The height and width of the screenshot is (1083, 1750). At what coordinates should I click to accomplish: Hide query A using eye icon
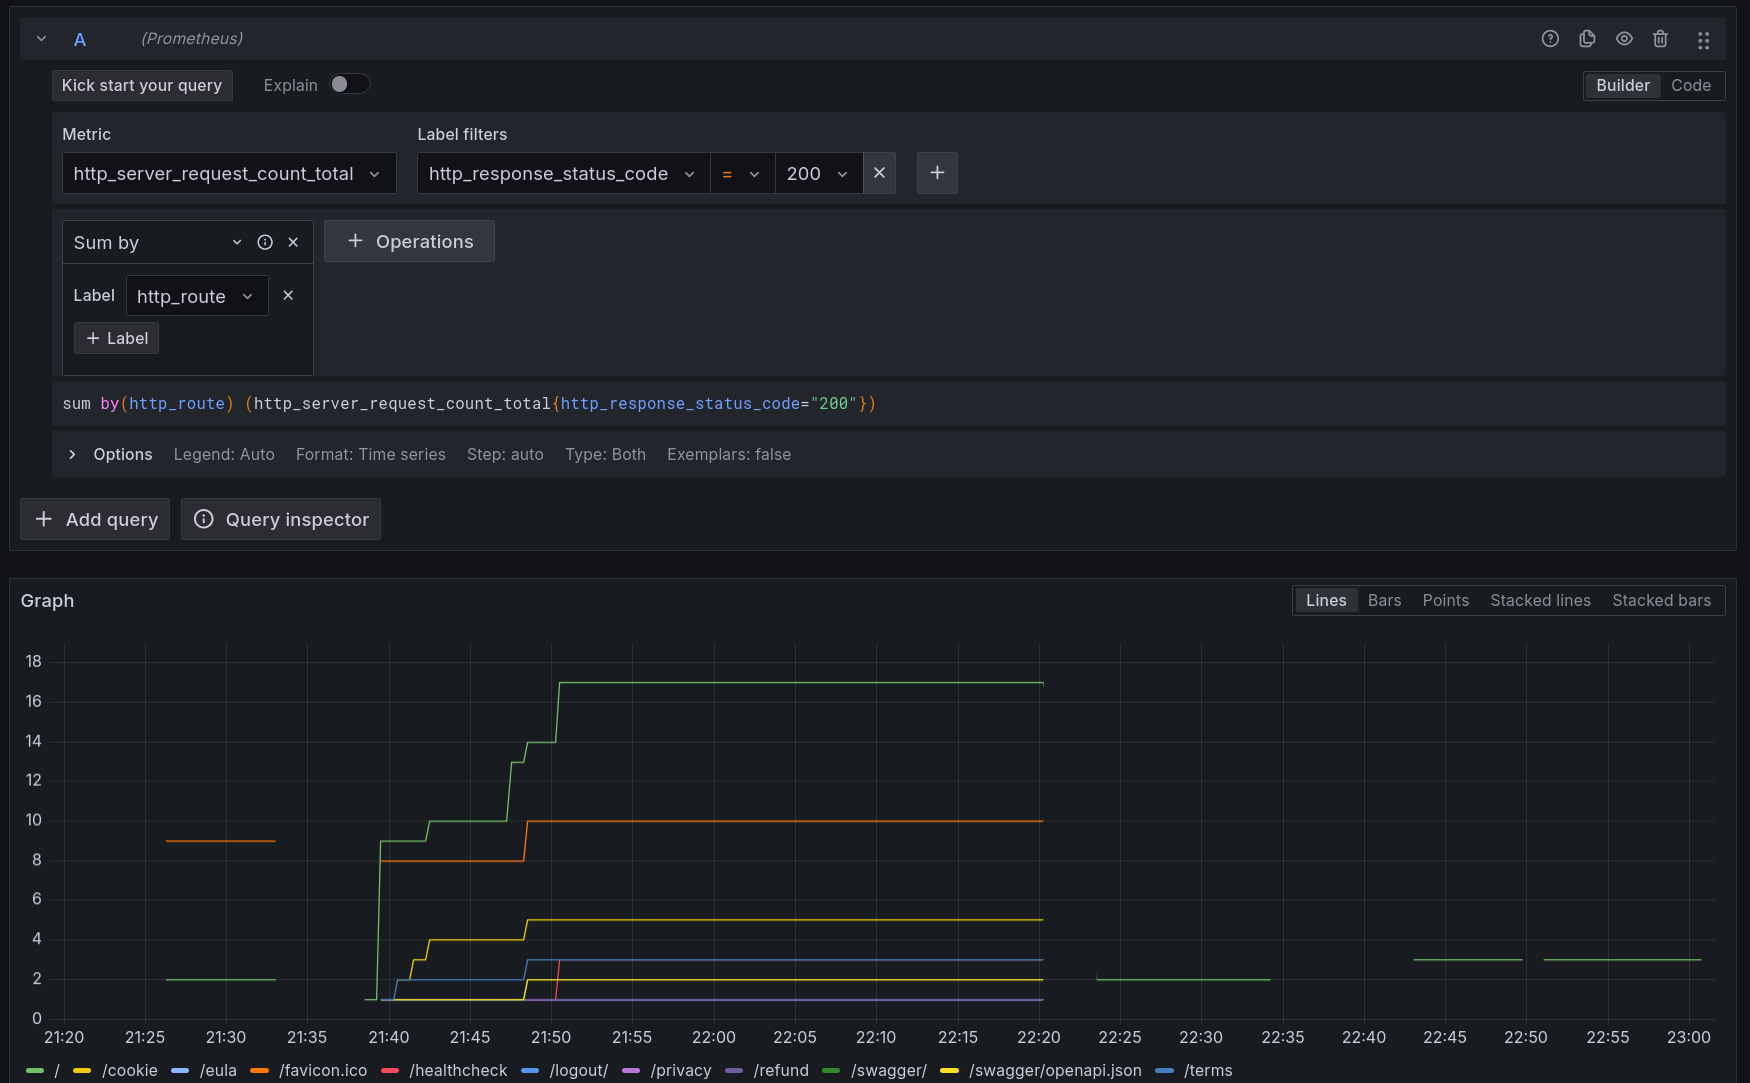coord(1624,39)
